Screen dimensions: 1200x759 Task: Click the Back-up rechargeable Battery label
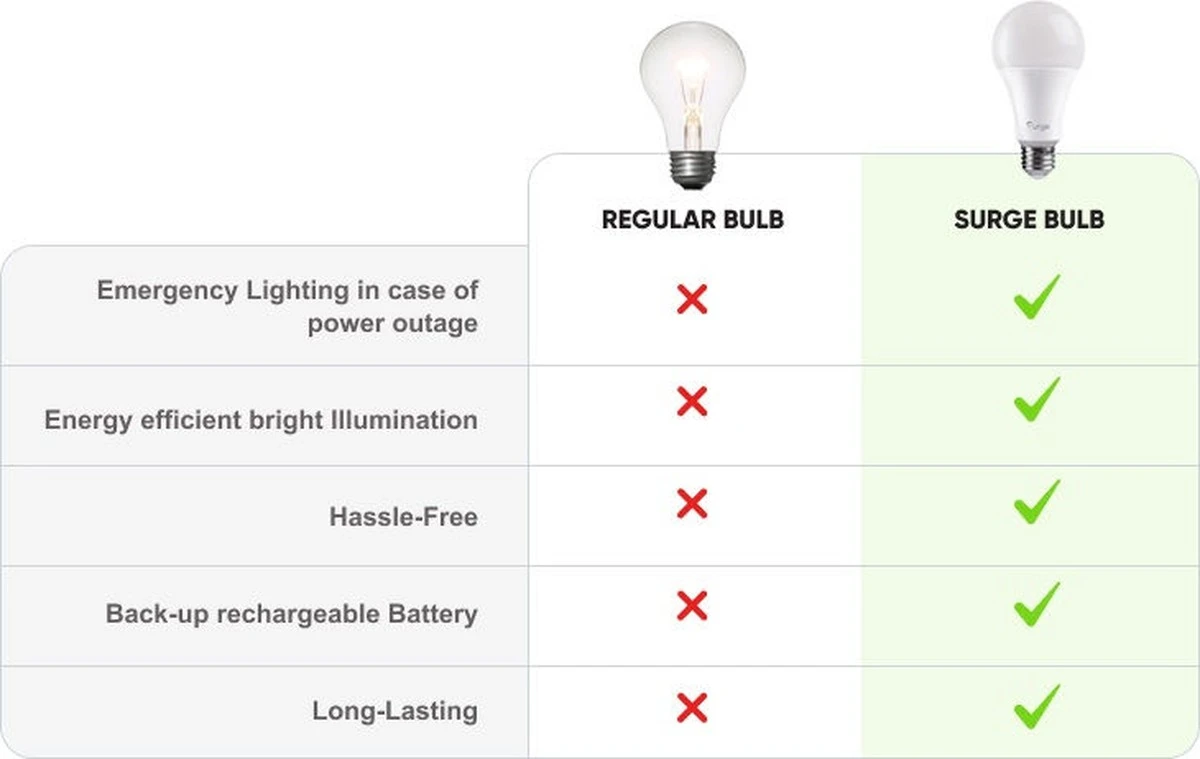point(291,613)
